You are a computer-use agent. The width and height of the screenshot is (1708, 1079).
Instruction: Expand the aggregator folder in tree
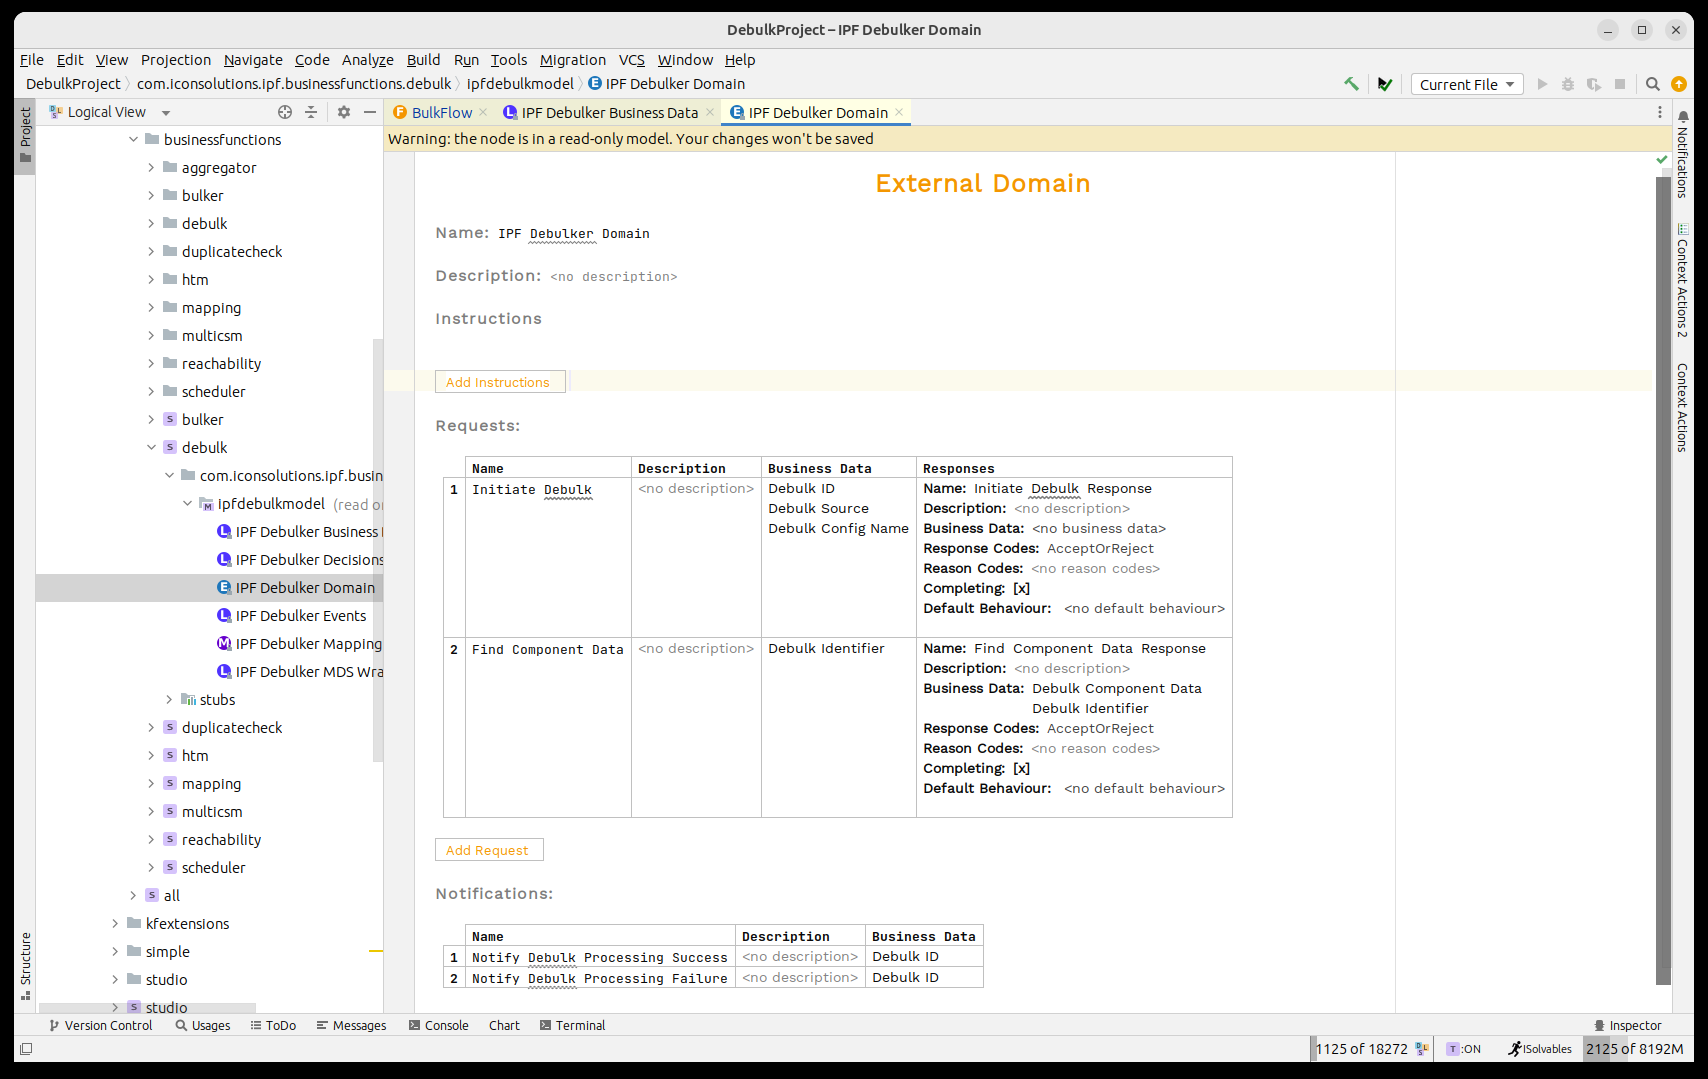point(152,168)
